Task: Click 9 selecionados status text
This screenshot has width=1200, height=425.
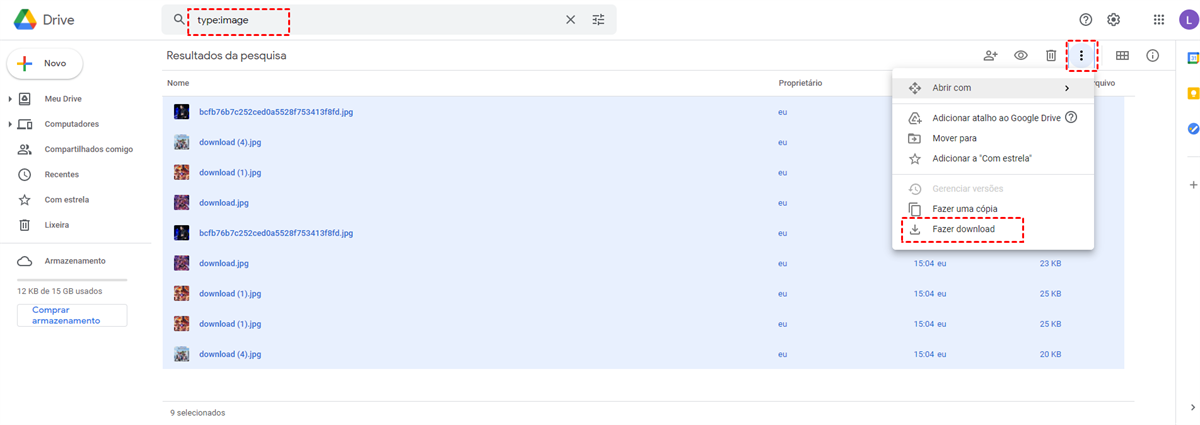Action: (x=197, y=412)
